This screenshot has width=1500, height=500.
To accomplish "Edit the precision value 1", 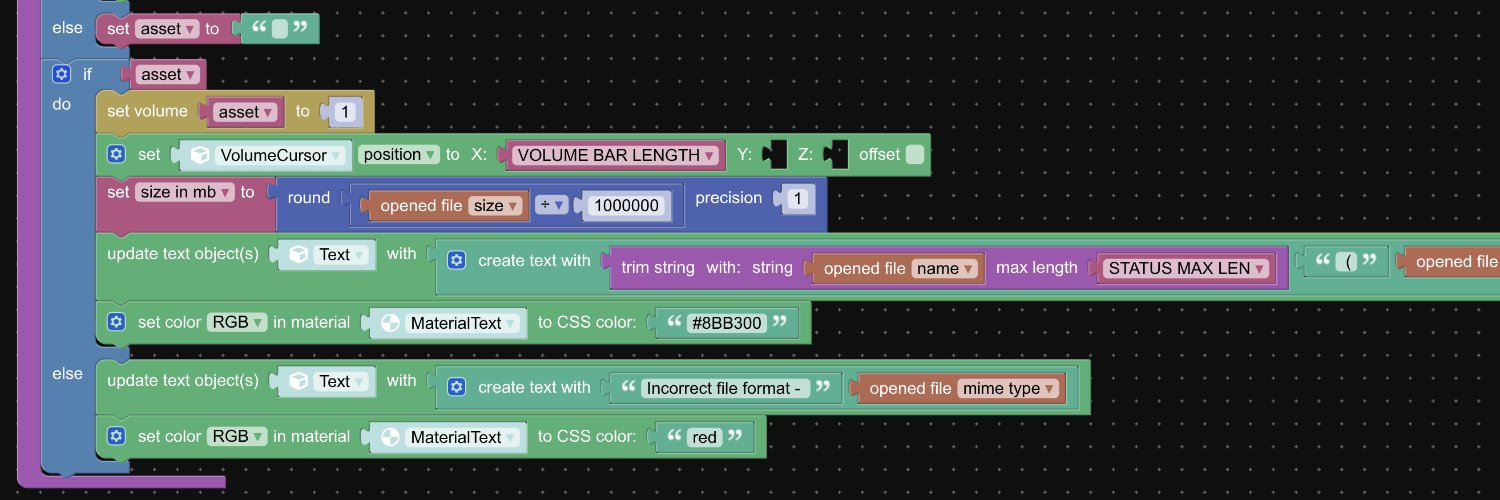I will point(797,199).
